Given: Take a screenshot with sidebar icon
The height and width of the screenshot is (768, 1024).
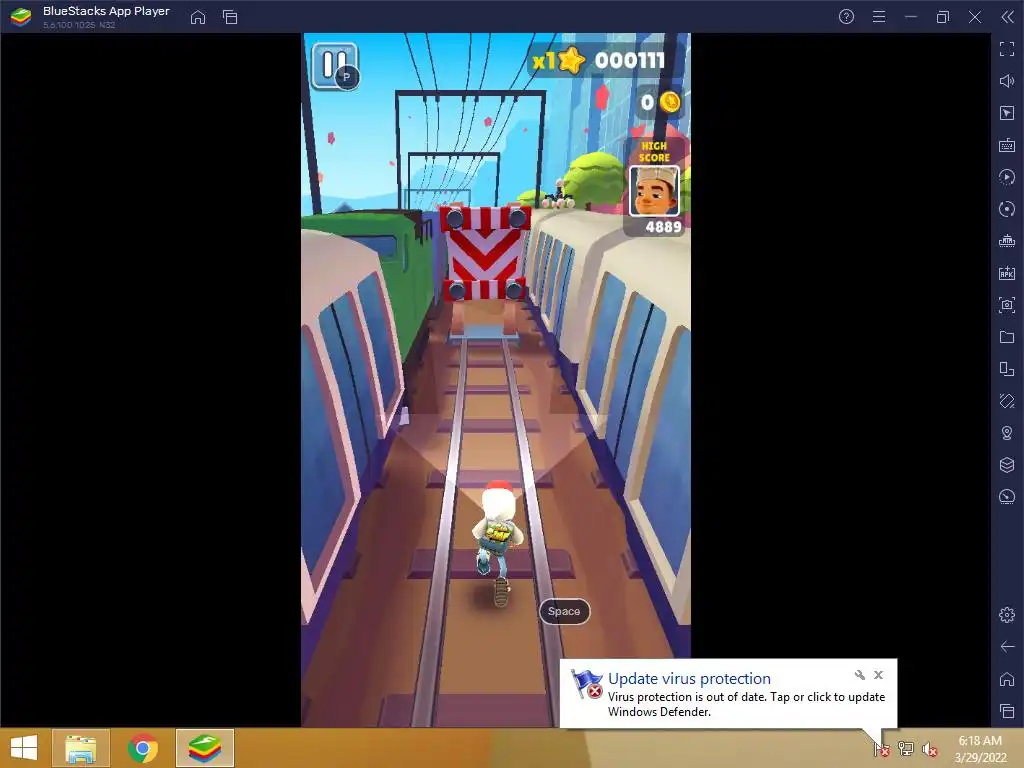Looking at the screenshot, I should point(1007,305).
